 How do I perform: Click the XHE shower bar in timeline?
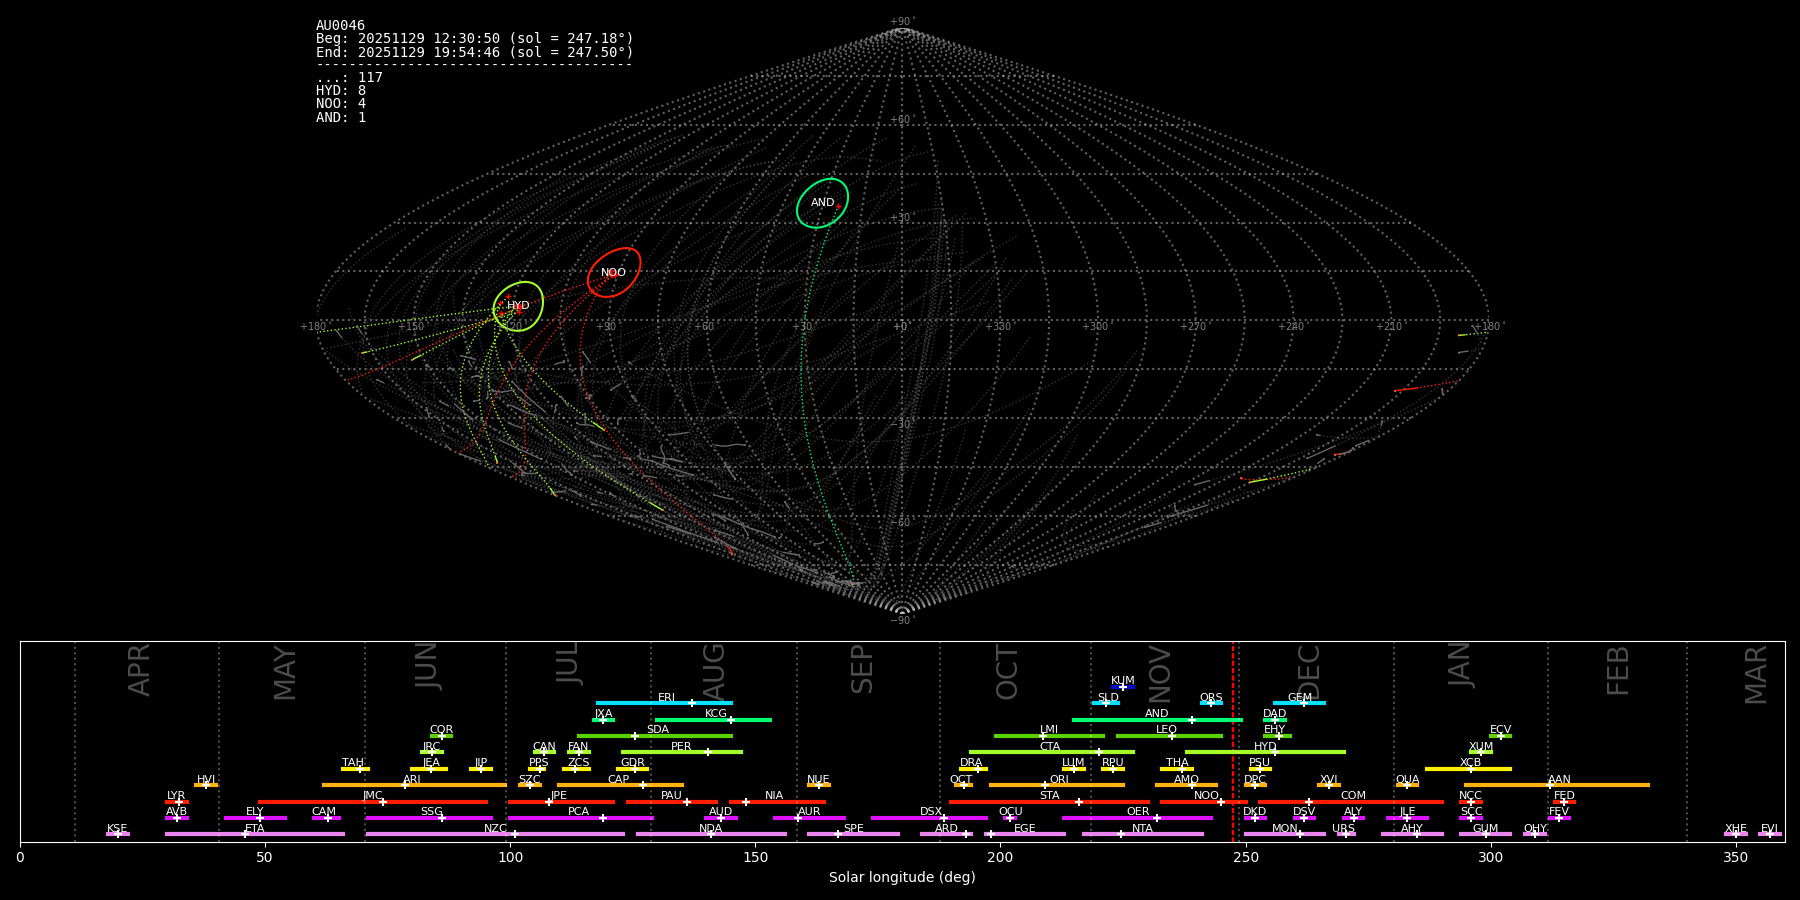click(x=1736, y=834)
